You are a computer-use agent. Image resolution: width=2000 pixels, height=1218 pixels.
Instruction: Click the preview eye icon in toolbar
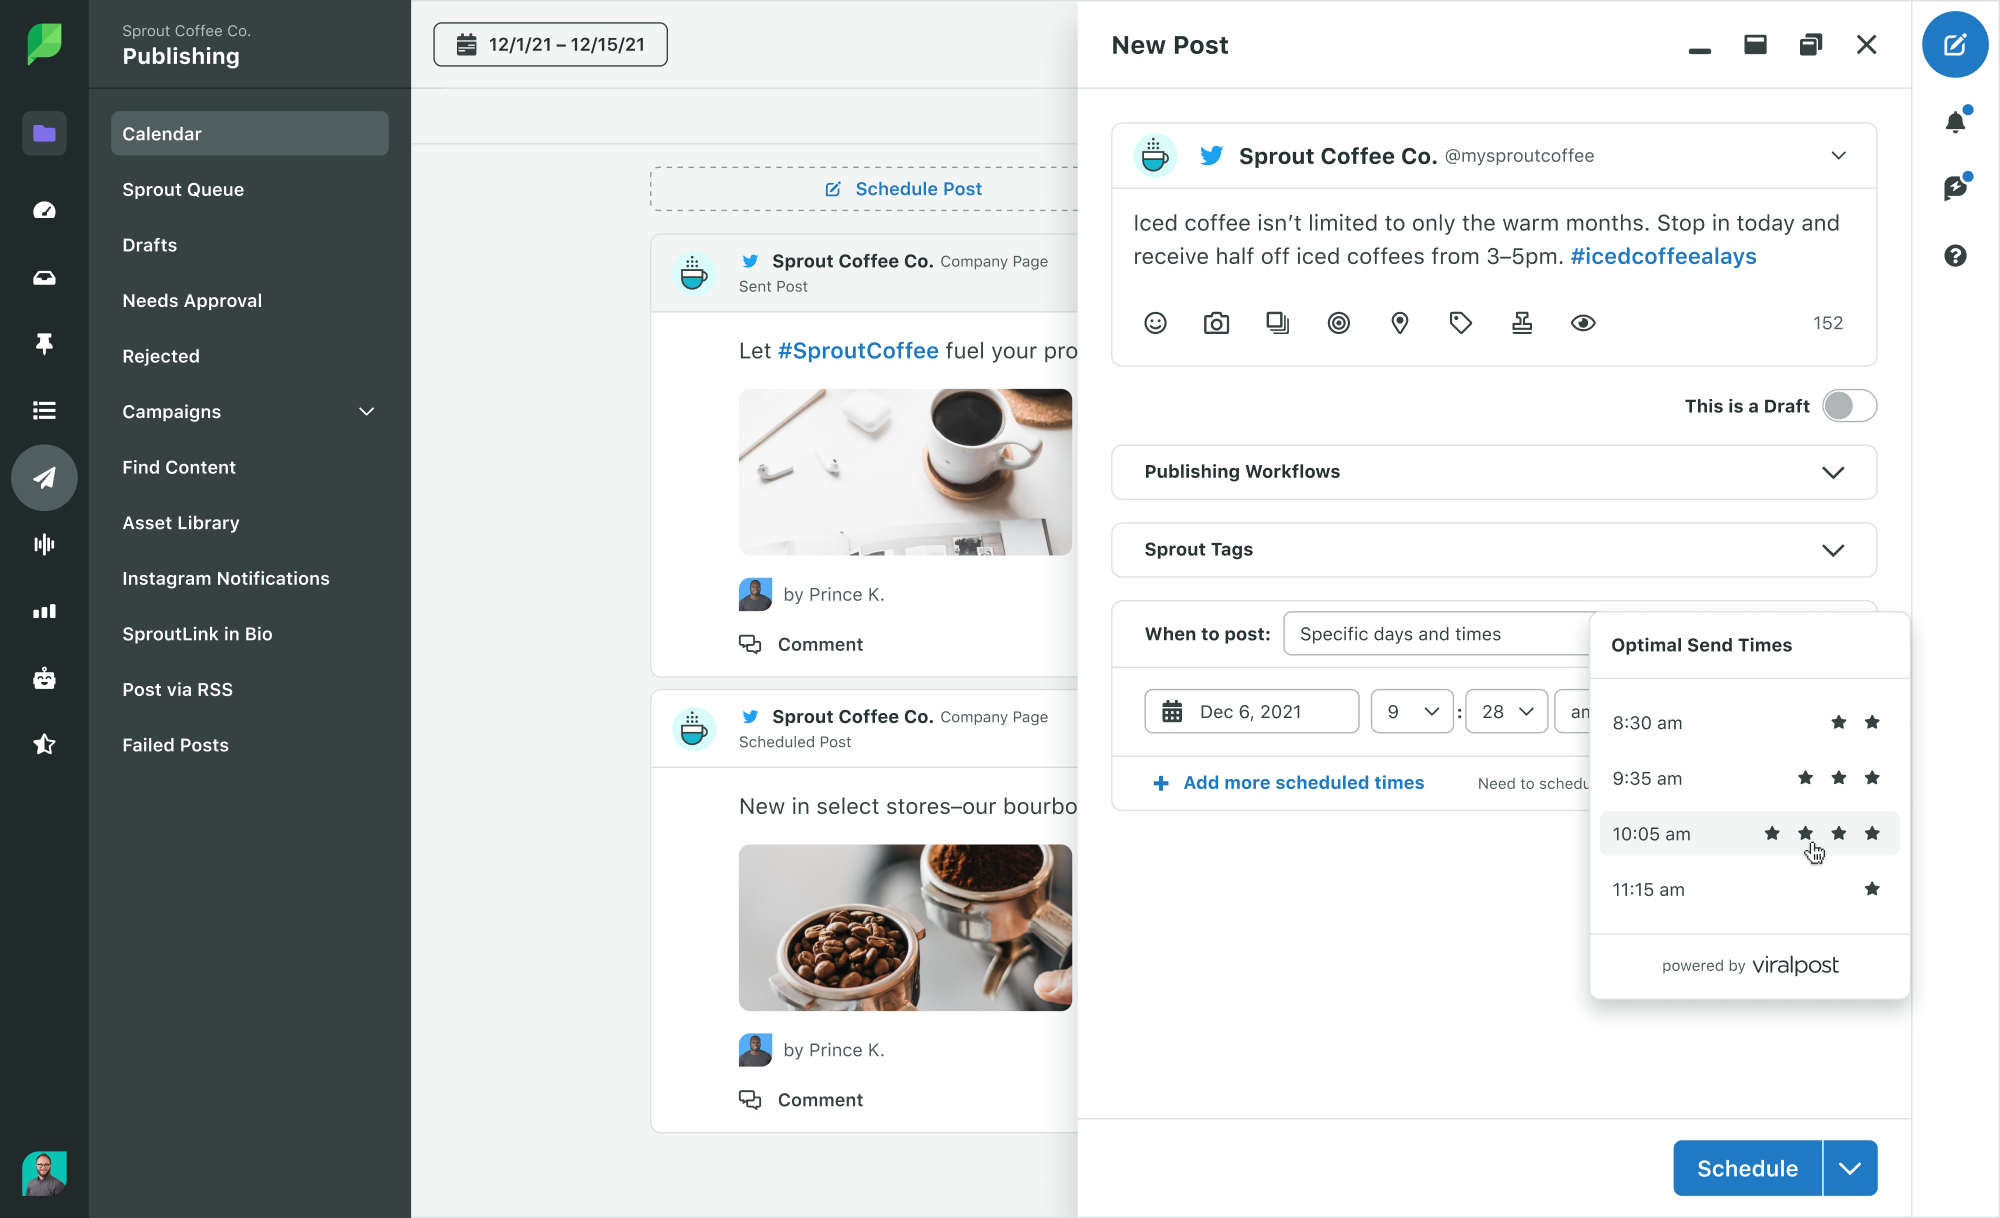pyautogui.click(x=1584, y=323)
